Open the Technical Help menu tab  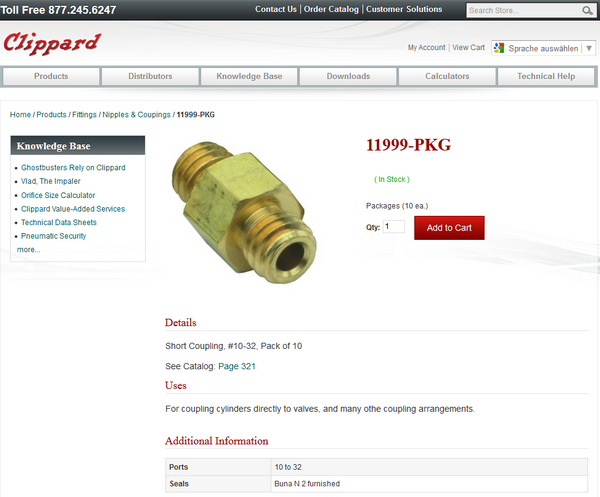tap(546, 76)
